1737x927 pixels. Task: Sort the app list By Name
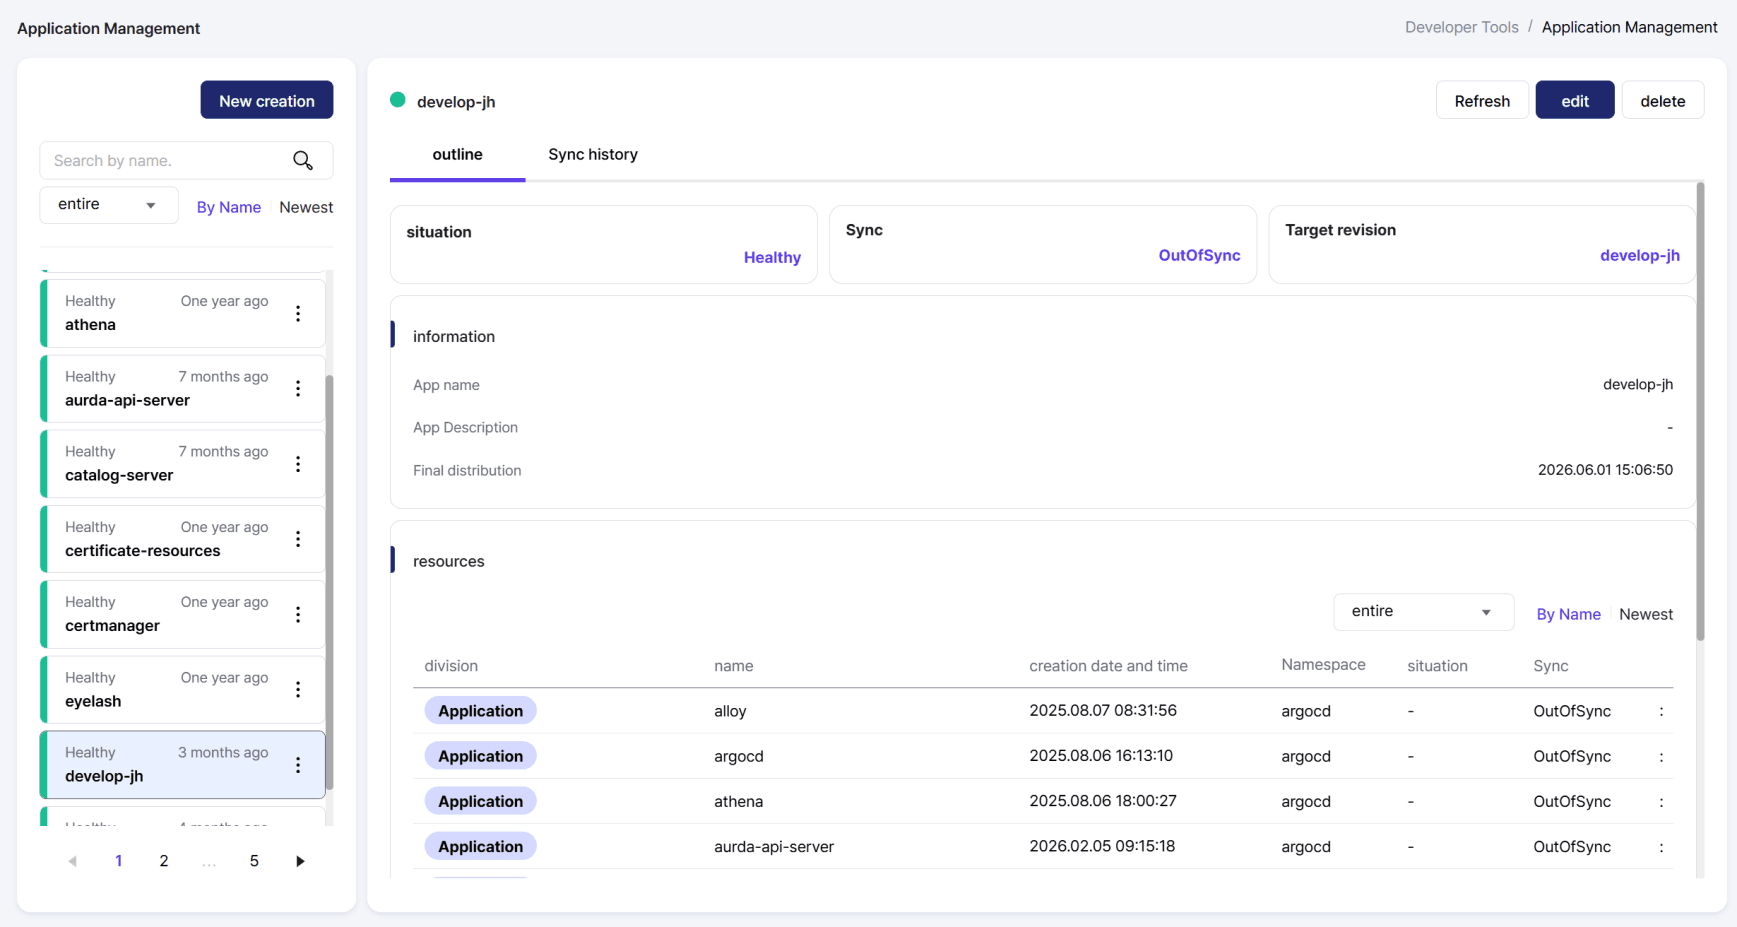229,207
